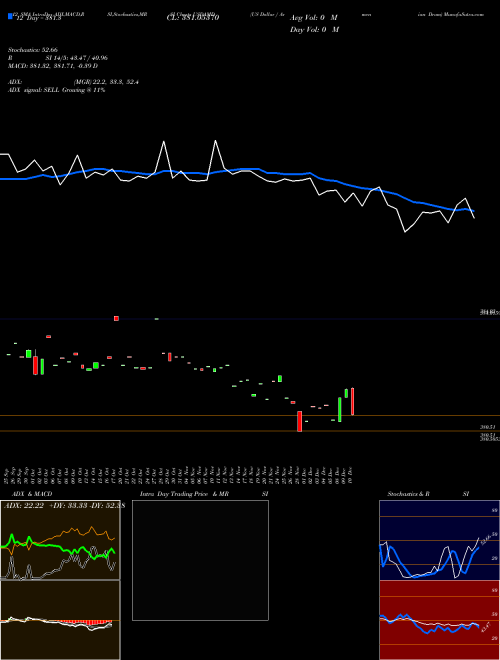Click the empty Intra Day Trading Price panel
The height and width of the screenshot is (660, 500).
200,560
